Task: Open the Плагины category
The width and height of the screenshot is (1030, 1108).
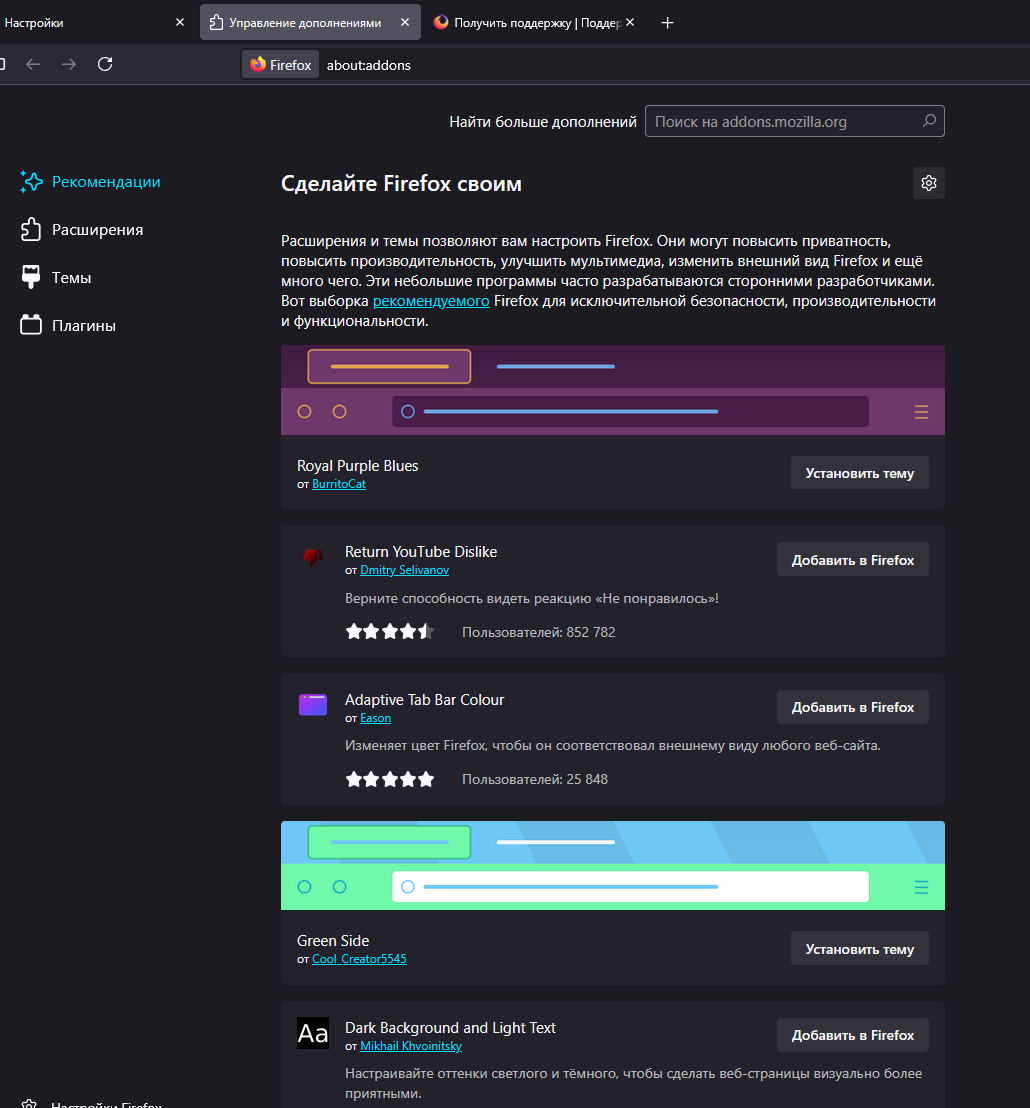Action: pos(69,326)
